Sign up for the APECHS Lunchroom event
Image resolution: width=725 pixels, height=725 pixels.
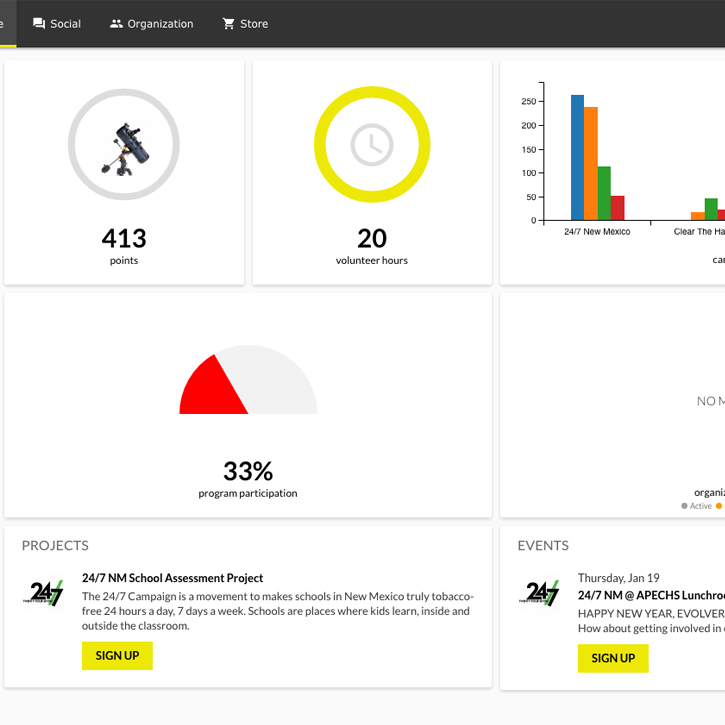(613, 658)
